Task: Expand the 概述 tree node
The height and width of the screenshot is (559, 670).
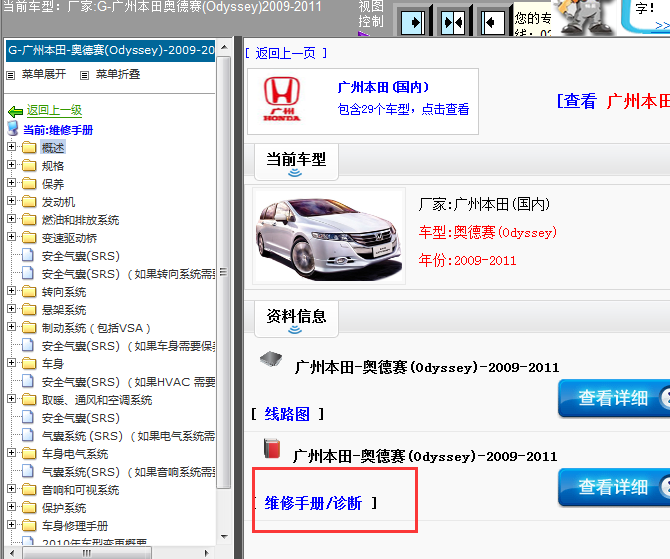Action: [12, 147]
